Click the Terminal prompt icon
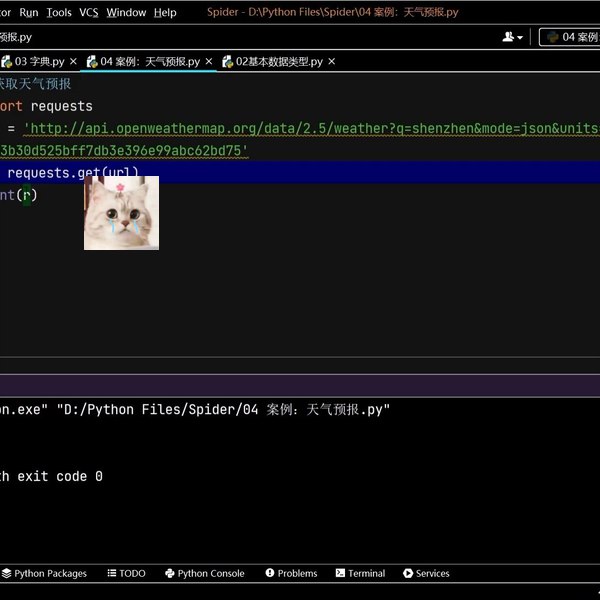The width and height of the screenshot is (600, 600). click(x=340, y=573)
